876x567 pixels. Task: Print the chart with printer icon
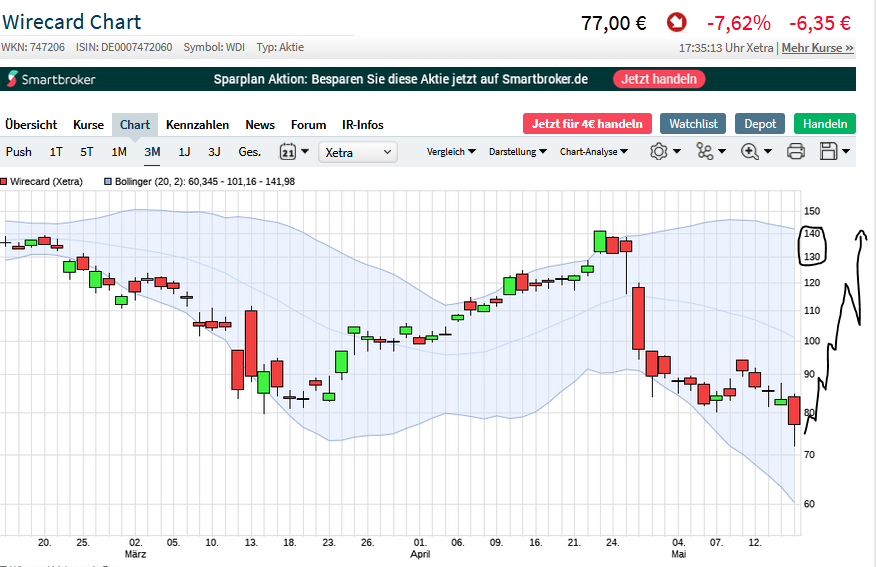click(796, 151)
